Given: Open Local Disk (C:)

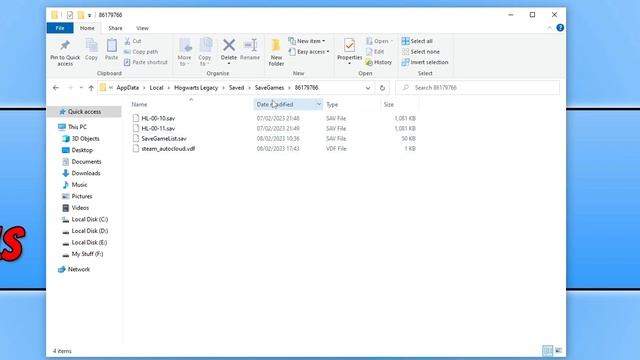Looking at the screenshot, I should (89, 220).
